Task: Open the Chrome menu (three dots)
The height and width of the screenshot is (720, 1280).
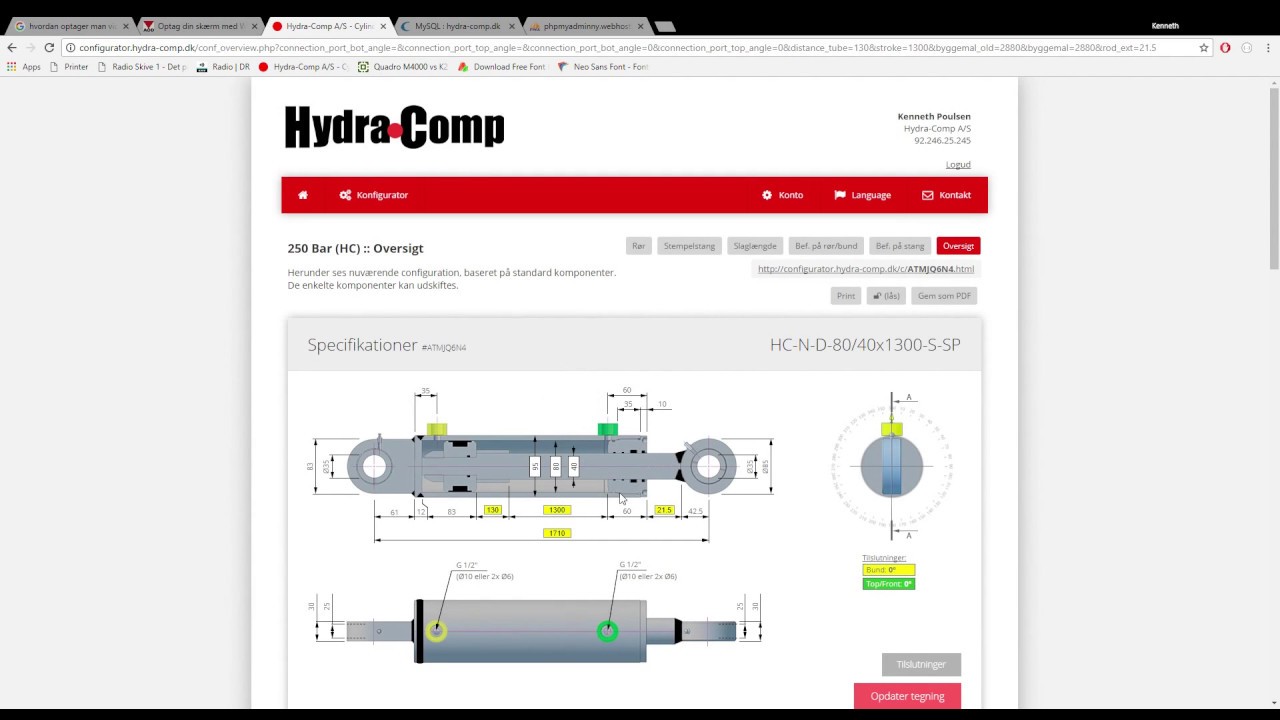Action: 1268,47
